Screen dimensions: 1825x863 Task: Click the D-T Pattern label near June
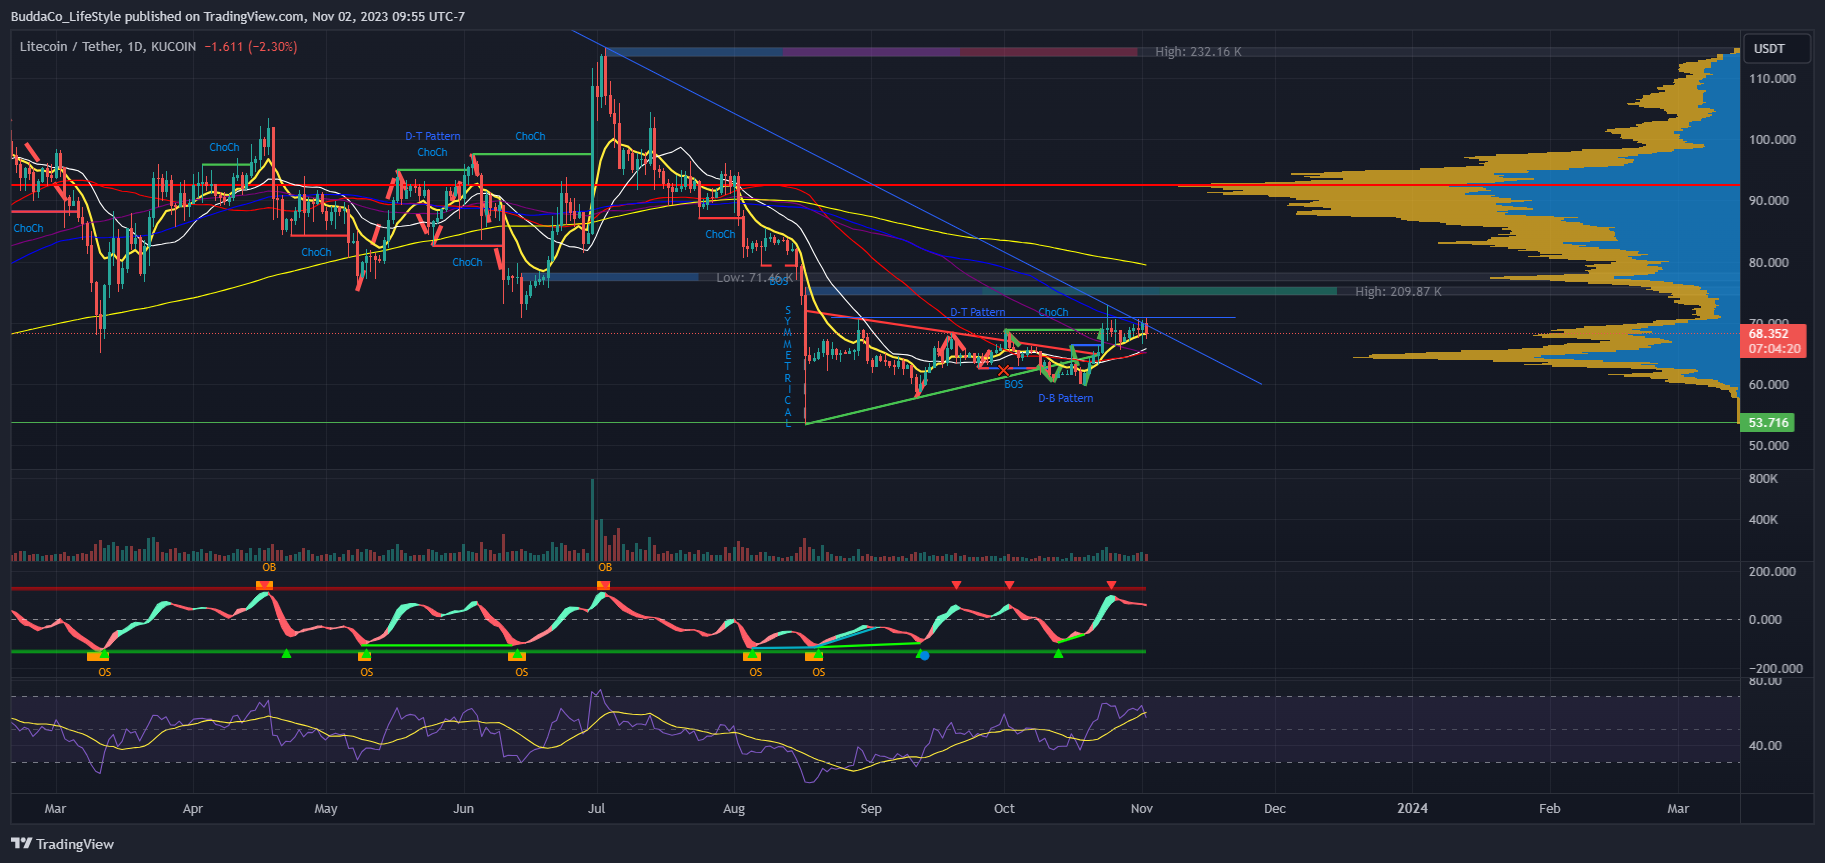pos(433,136)
